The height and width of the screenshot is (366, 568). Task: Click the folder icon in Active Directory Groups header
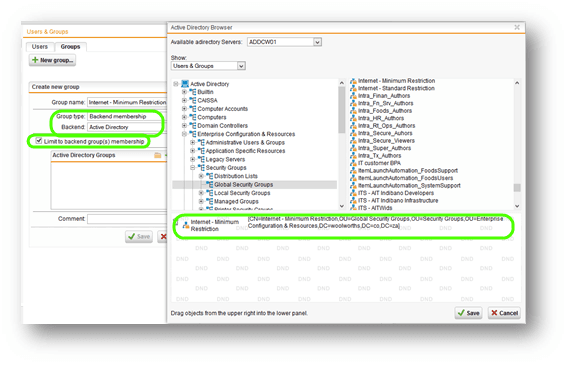158,155
